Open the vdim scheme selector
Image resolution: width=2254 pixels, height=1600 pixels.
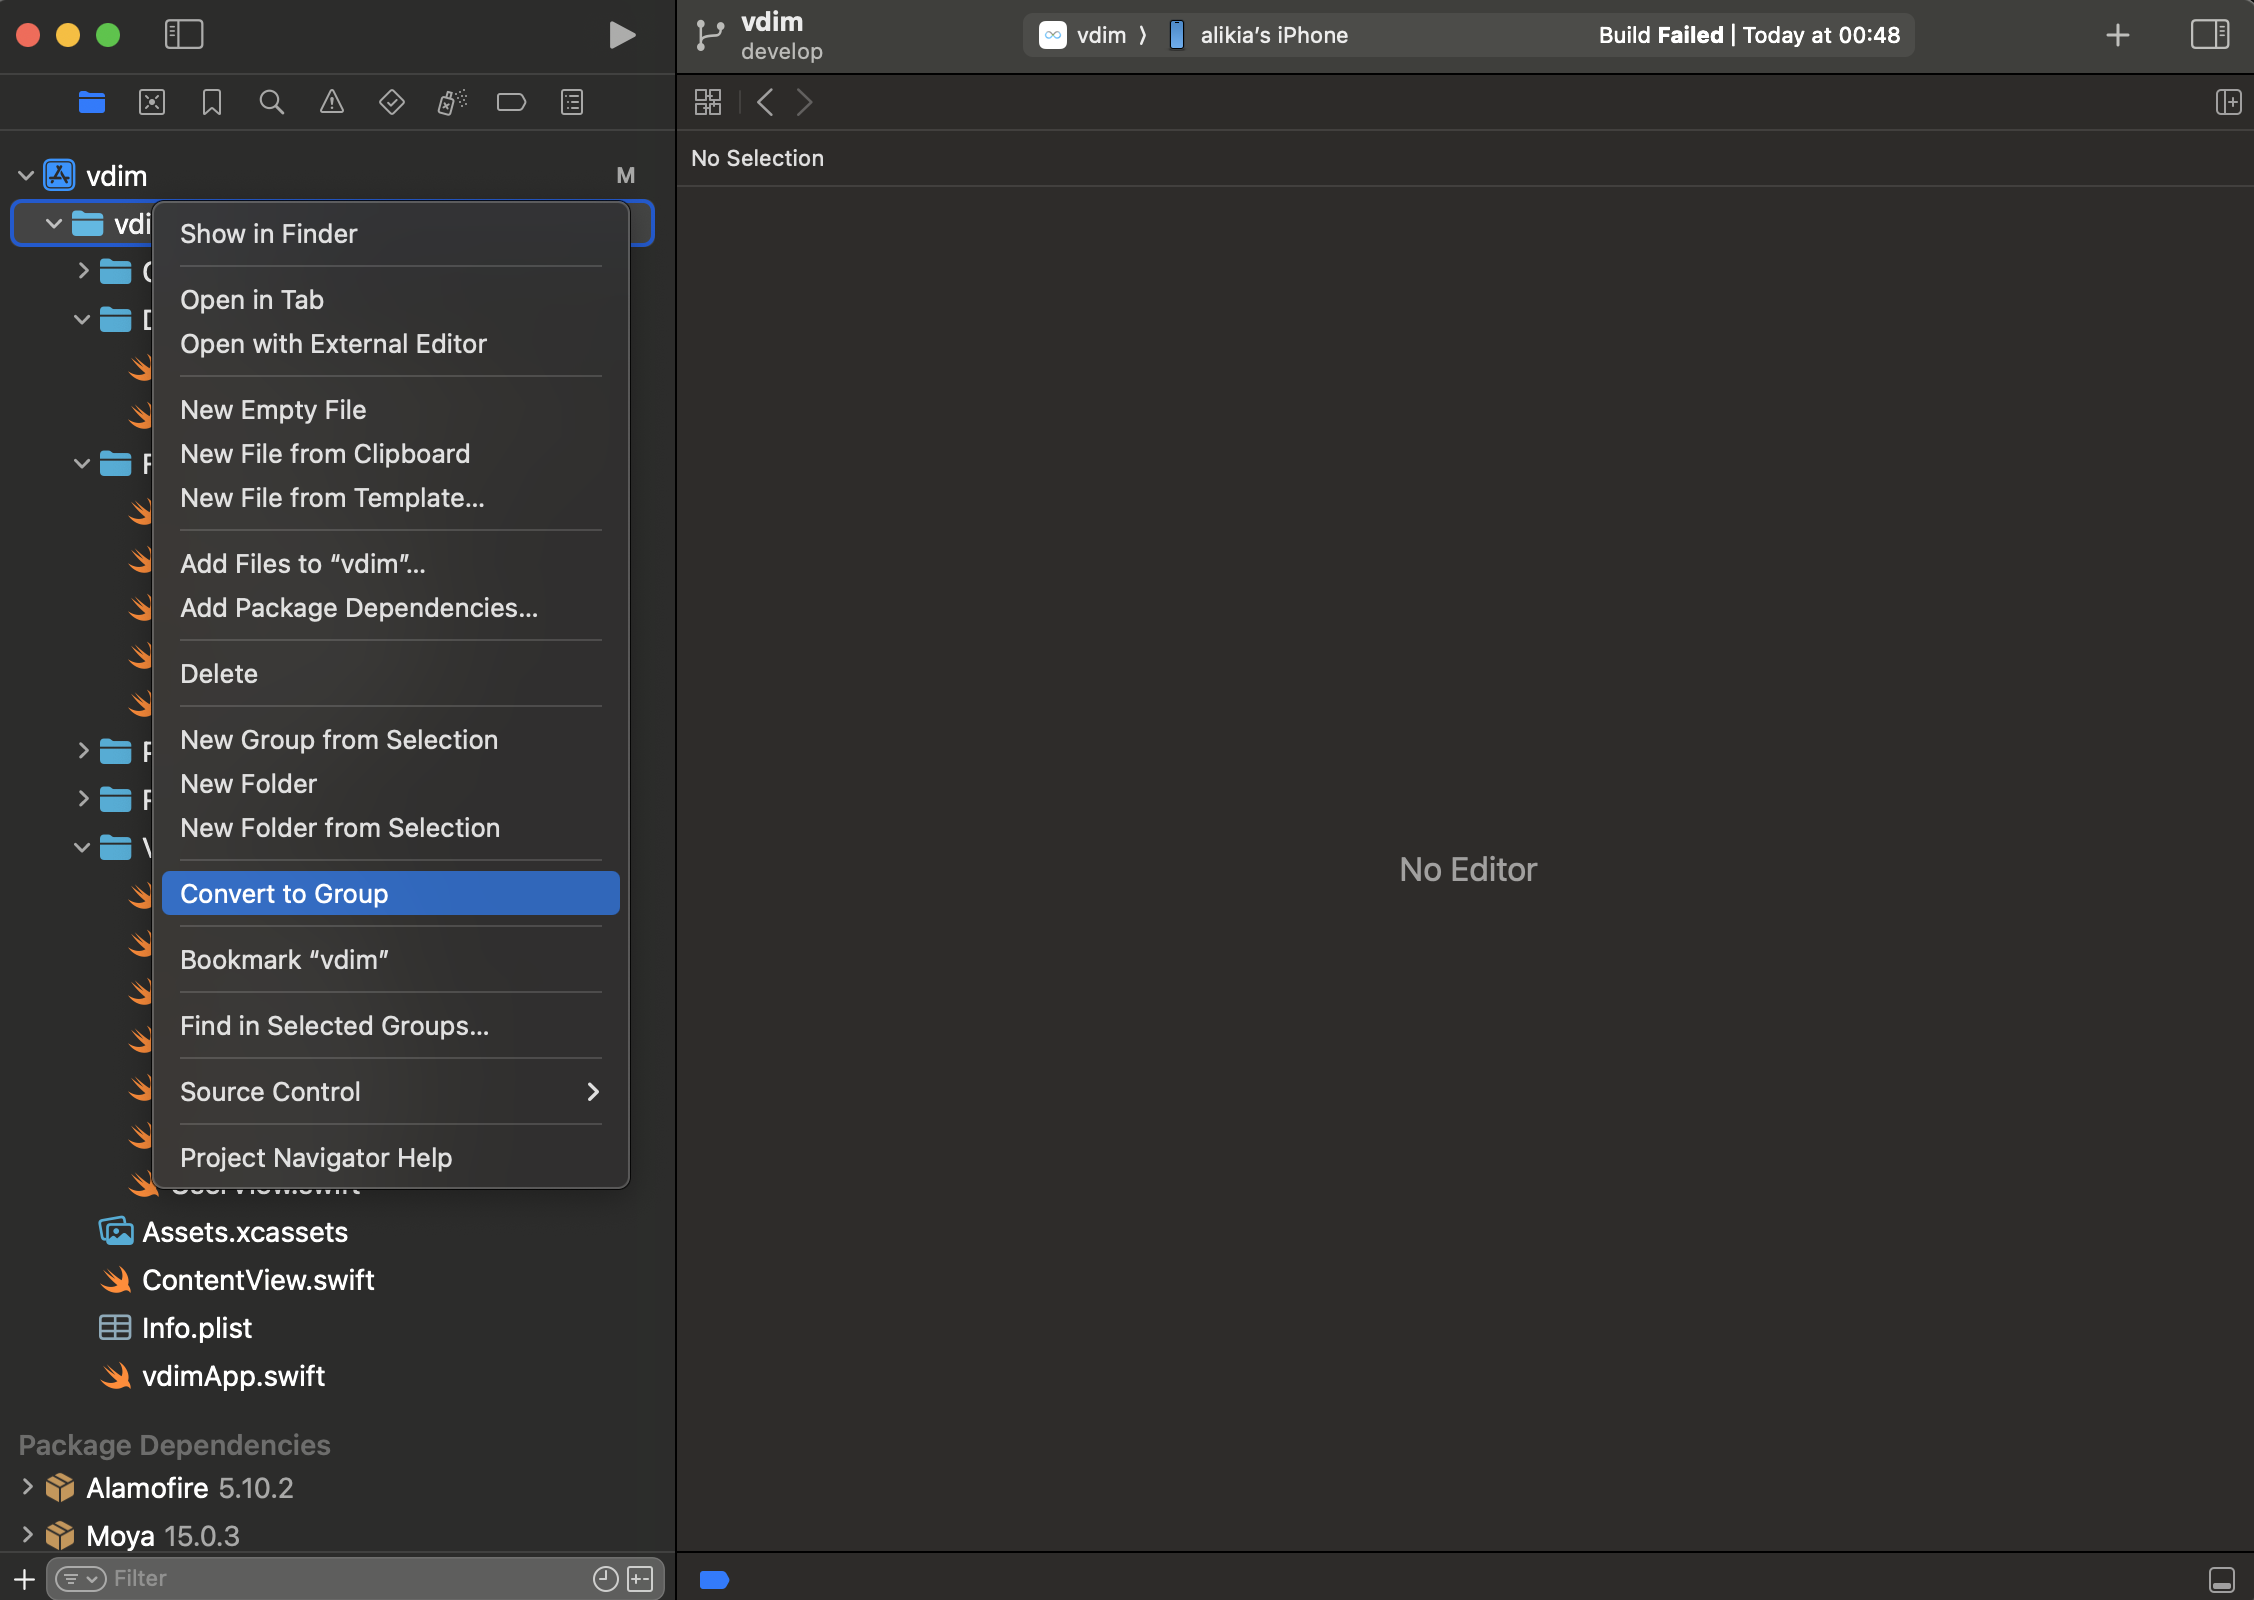coord(1083,35)
